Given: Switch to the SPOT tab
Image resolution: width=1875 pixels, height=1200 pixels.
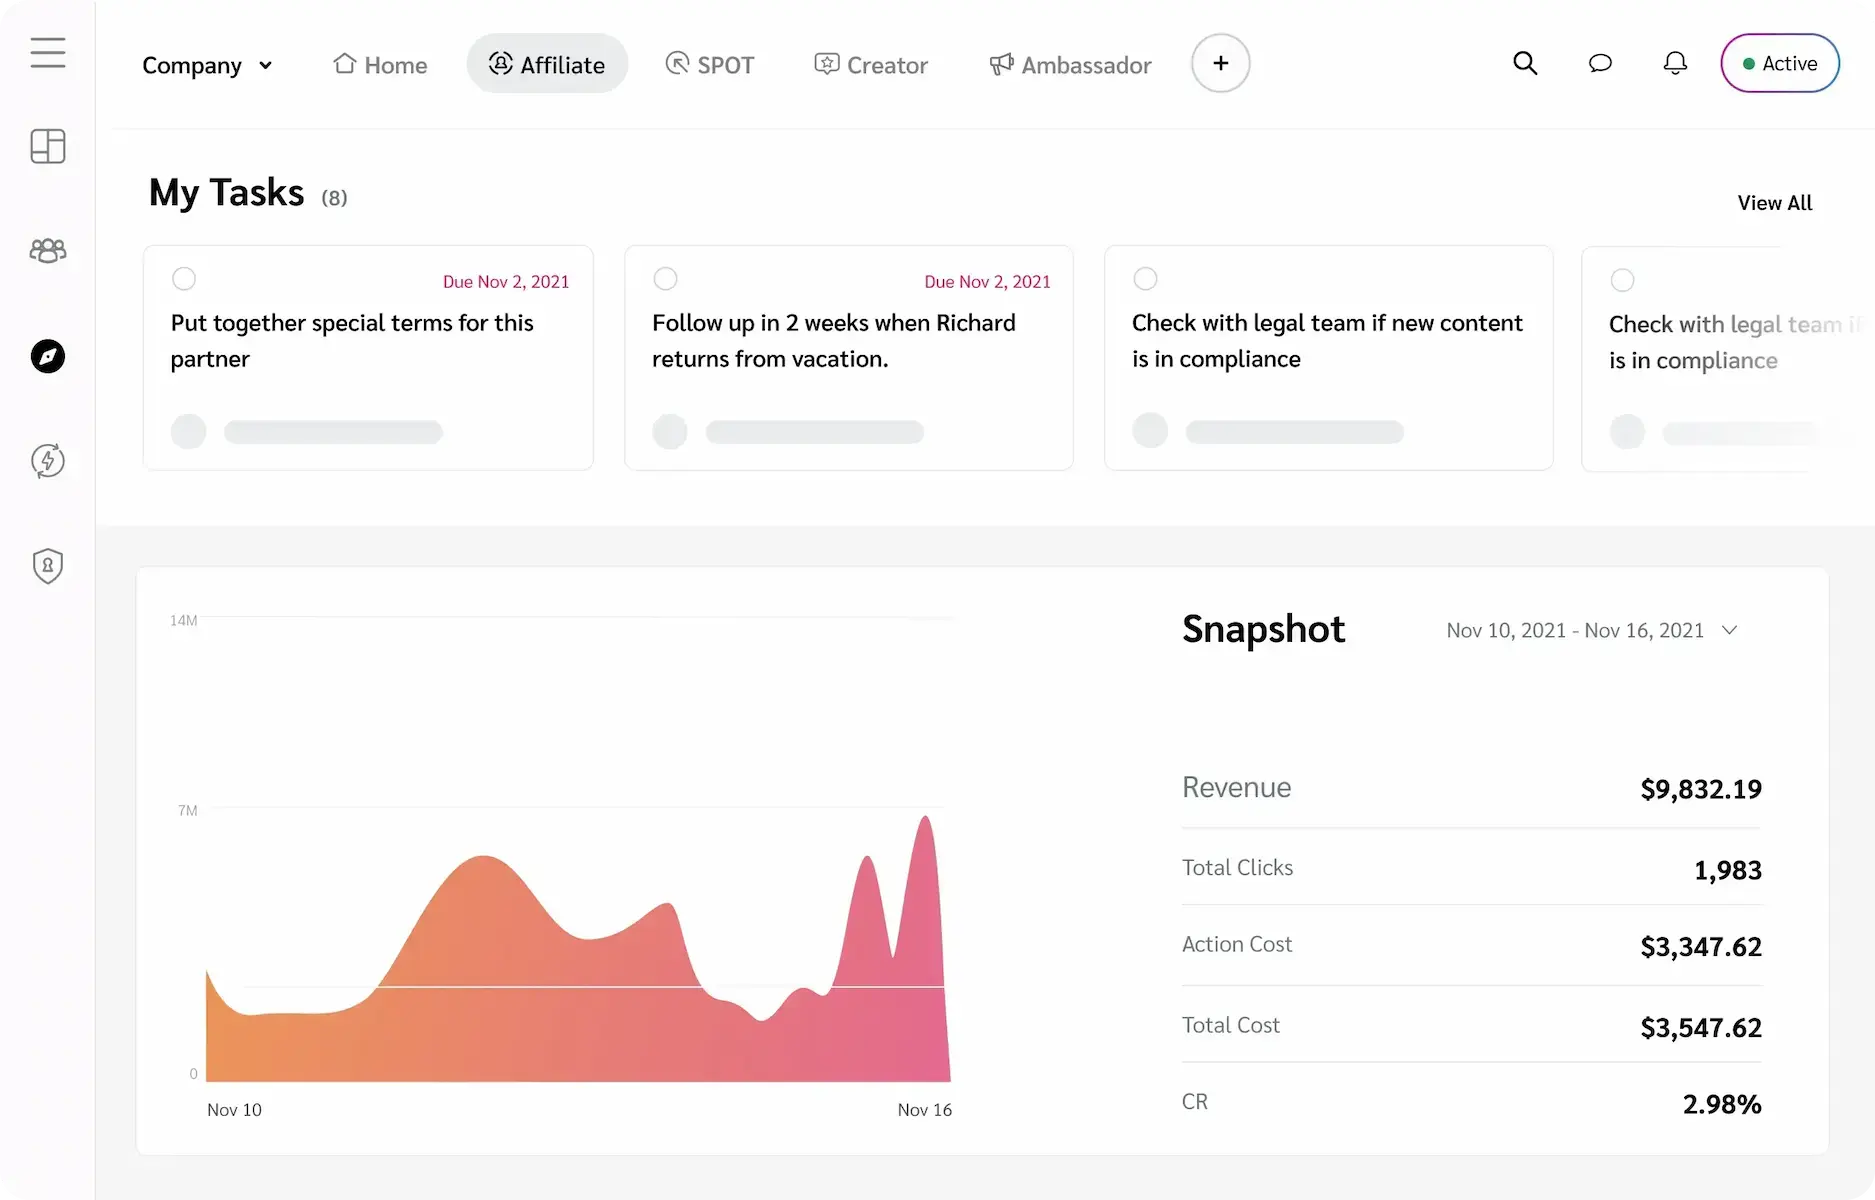Looking at the screenshot, I should coord(710,63).
